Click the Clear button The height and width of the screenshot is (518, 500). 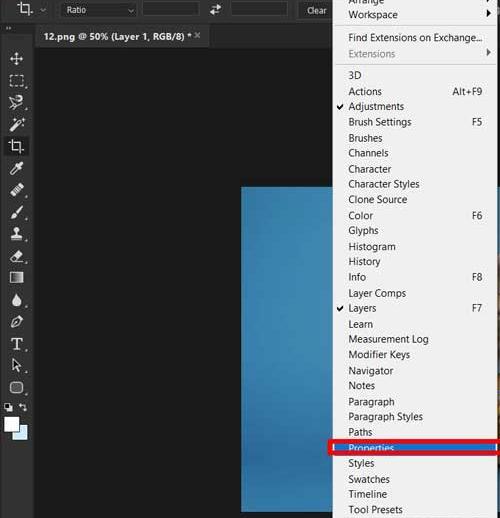(x=316, y=11)
